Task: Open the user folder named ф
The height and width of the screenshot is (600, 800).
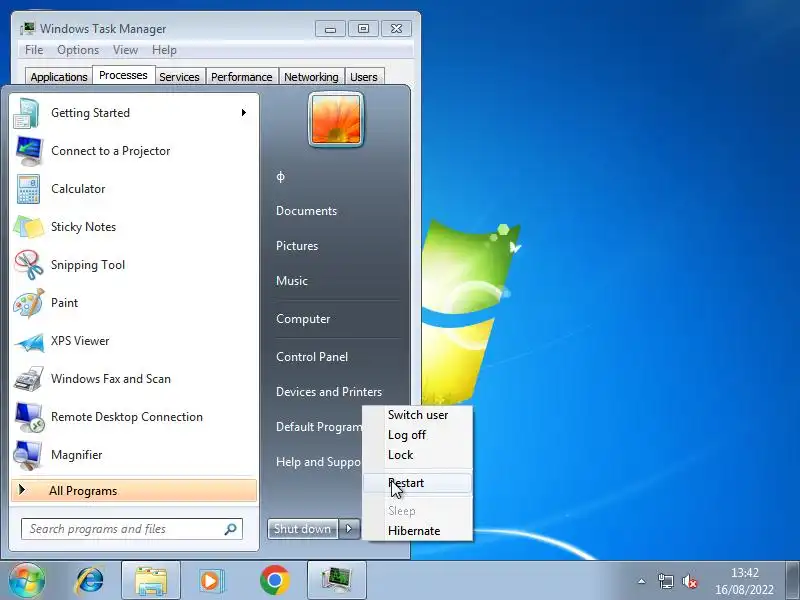Action: pos(281,177)
